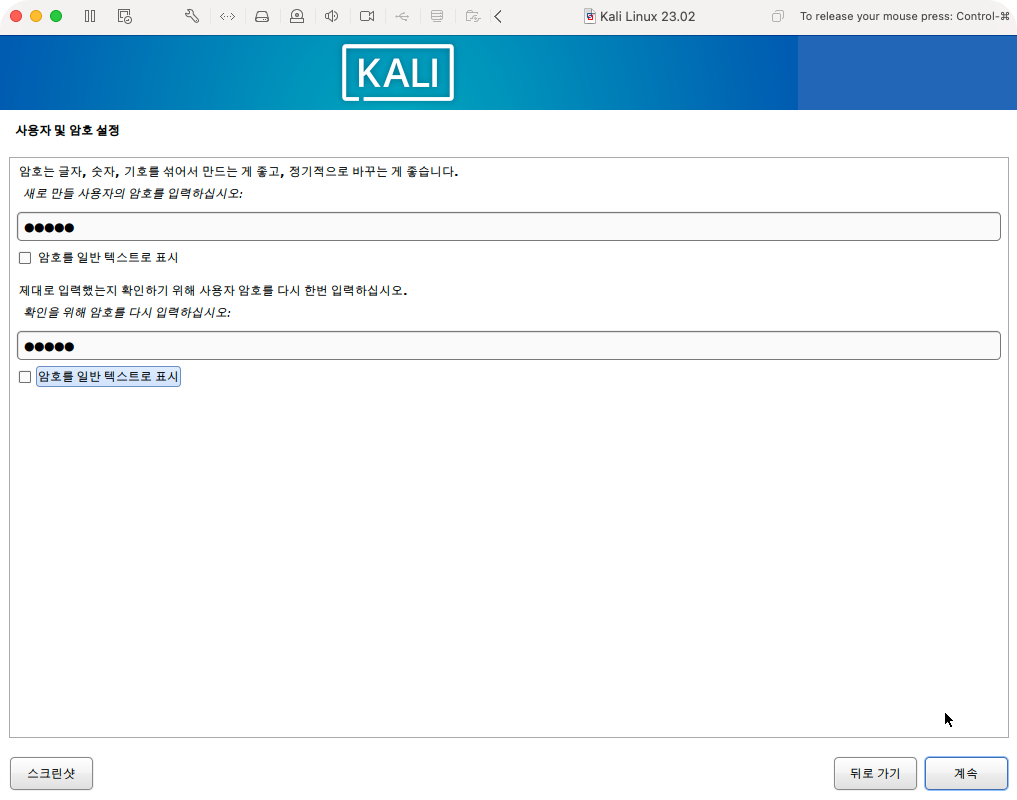
Task: Focus the new user password field
Action: tap(508, 226)
